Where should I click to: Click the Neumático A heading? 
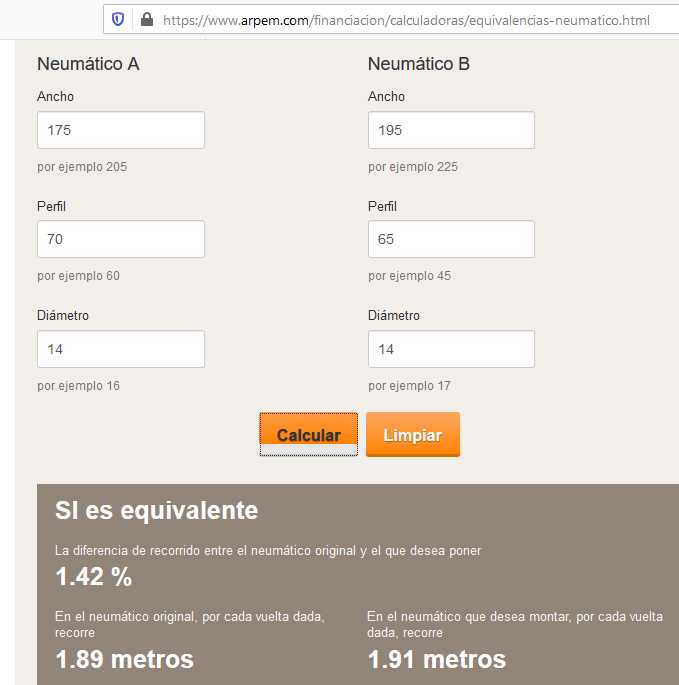[x=88, y=64]
